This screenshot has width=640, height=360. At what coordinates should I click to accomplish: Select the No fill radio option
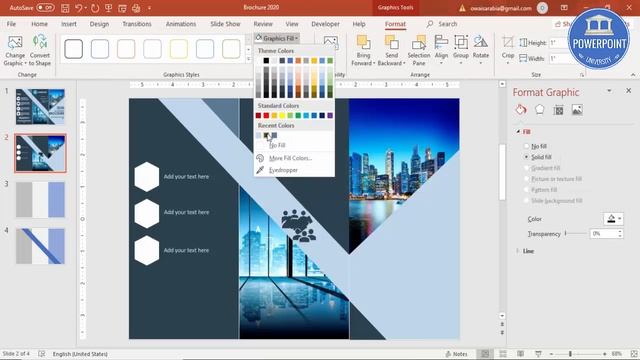526,146
